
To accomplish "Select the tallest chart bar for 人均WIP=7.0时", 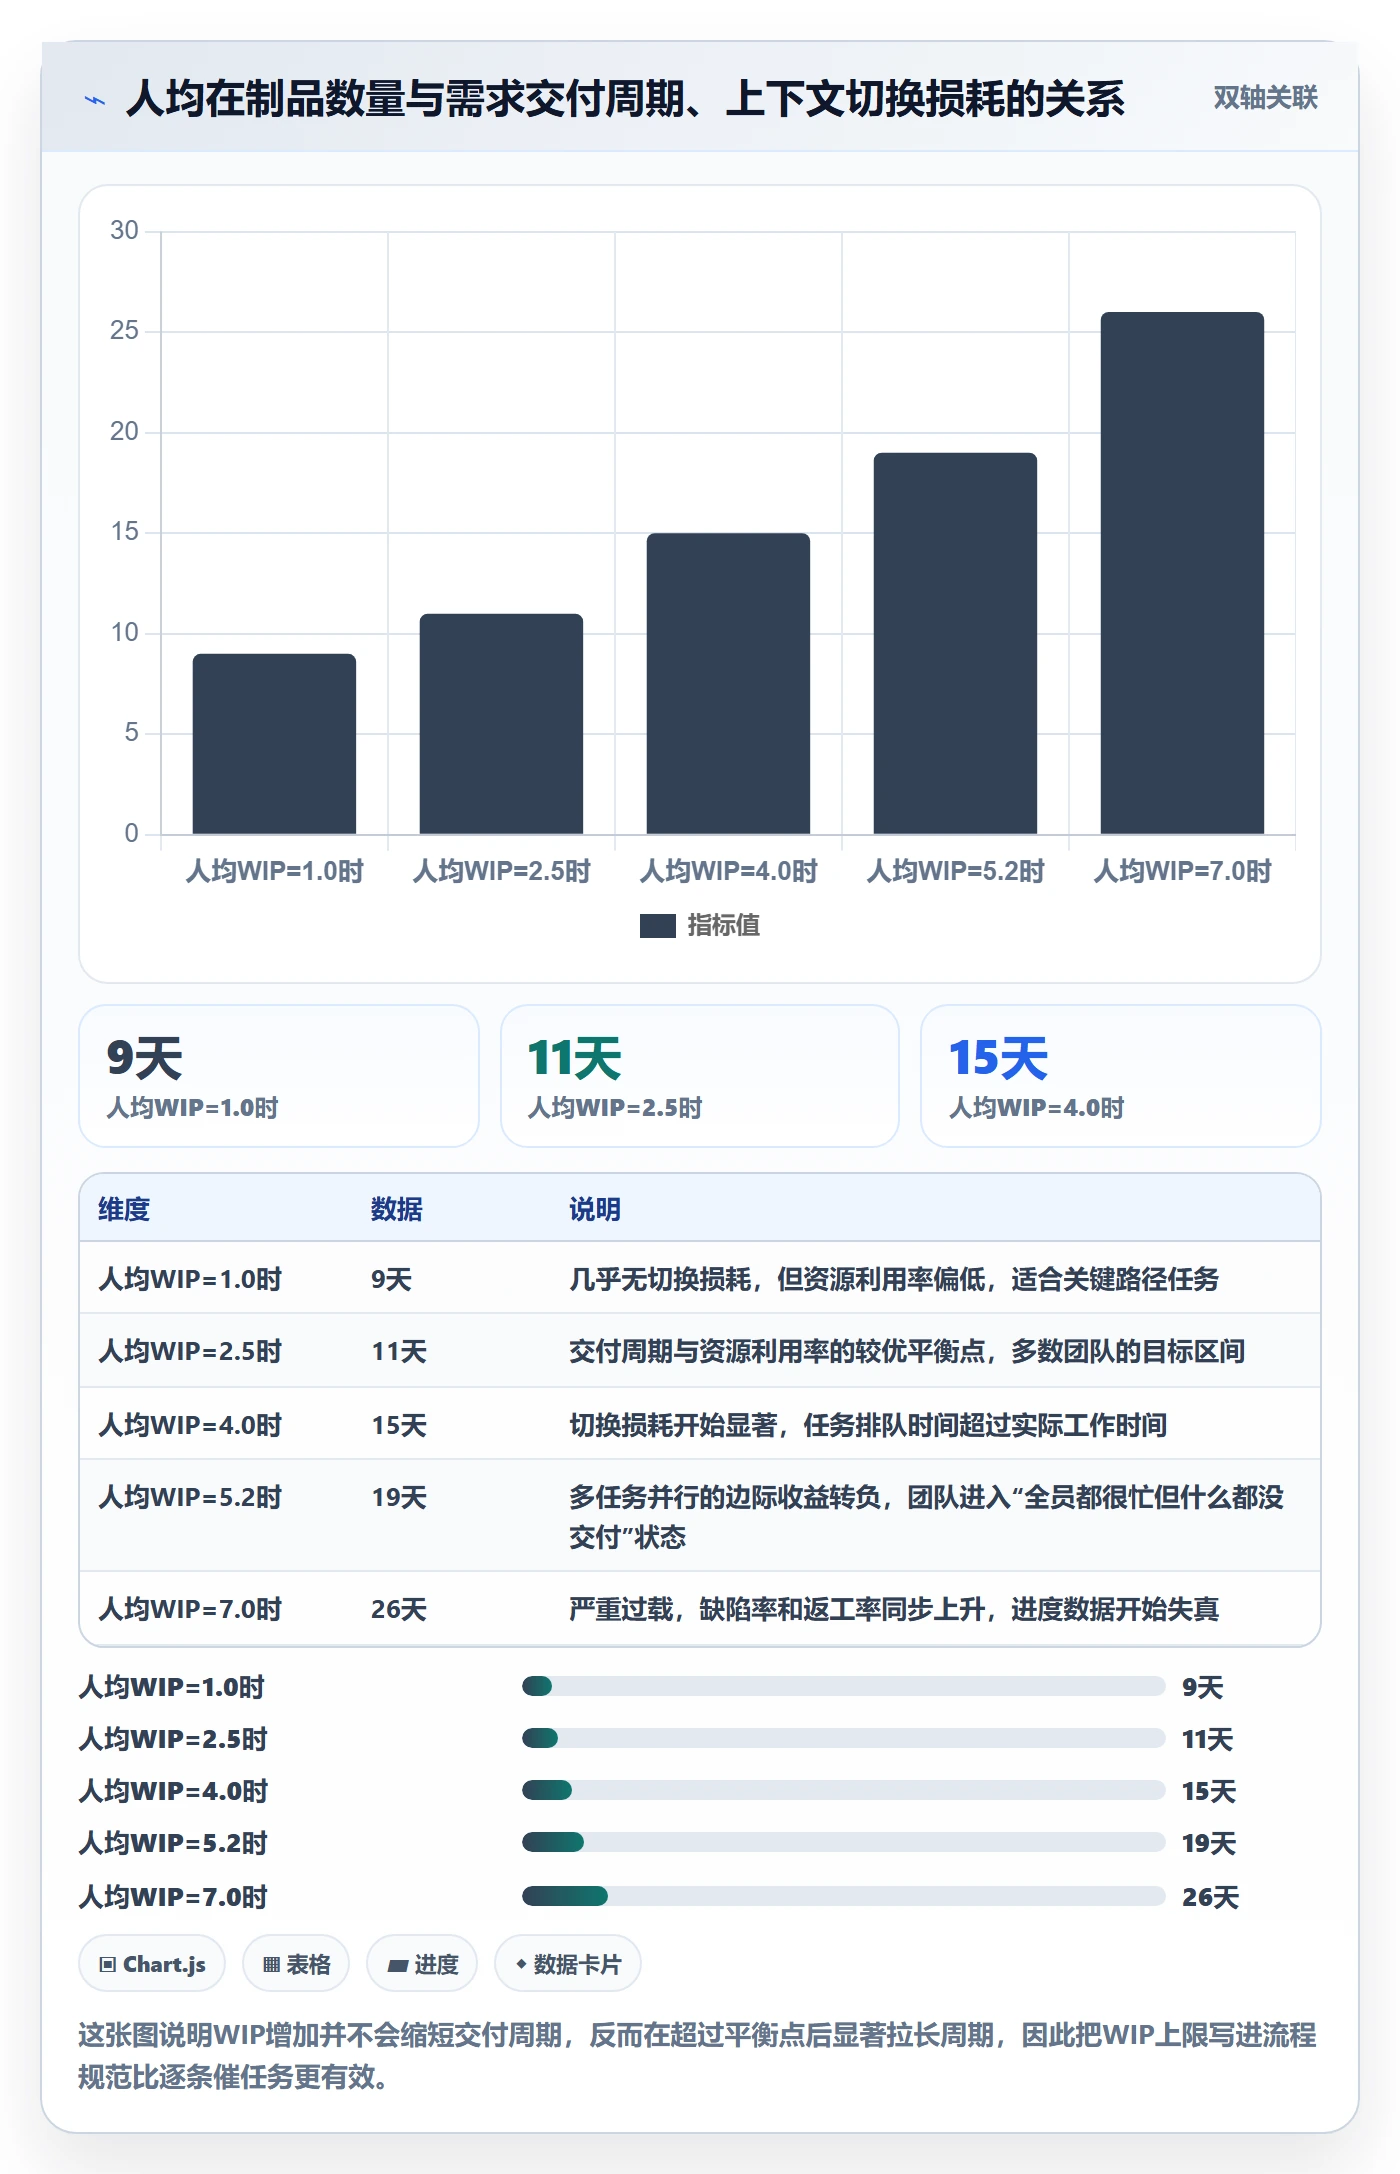I will pos(1182,573).
